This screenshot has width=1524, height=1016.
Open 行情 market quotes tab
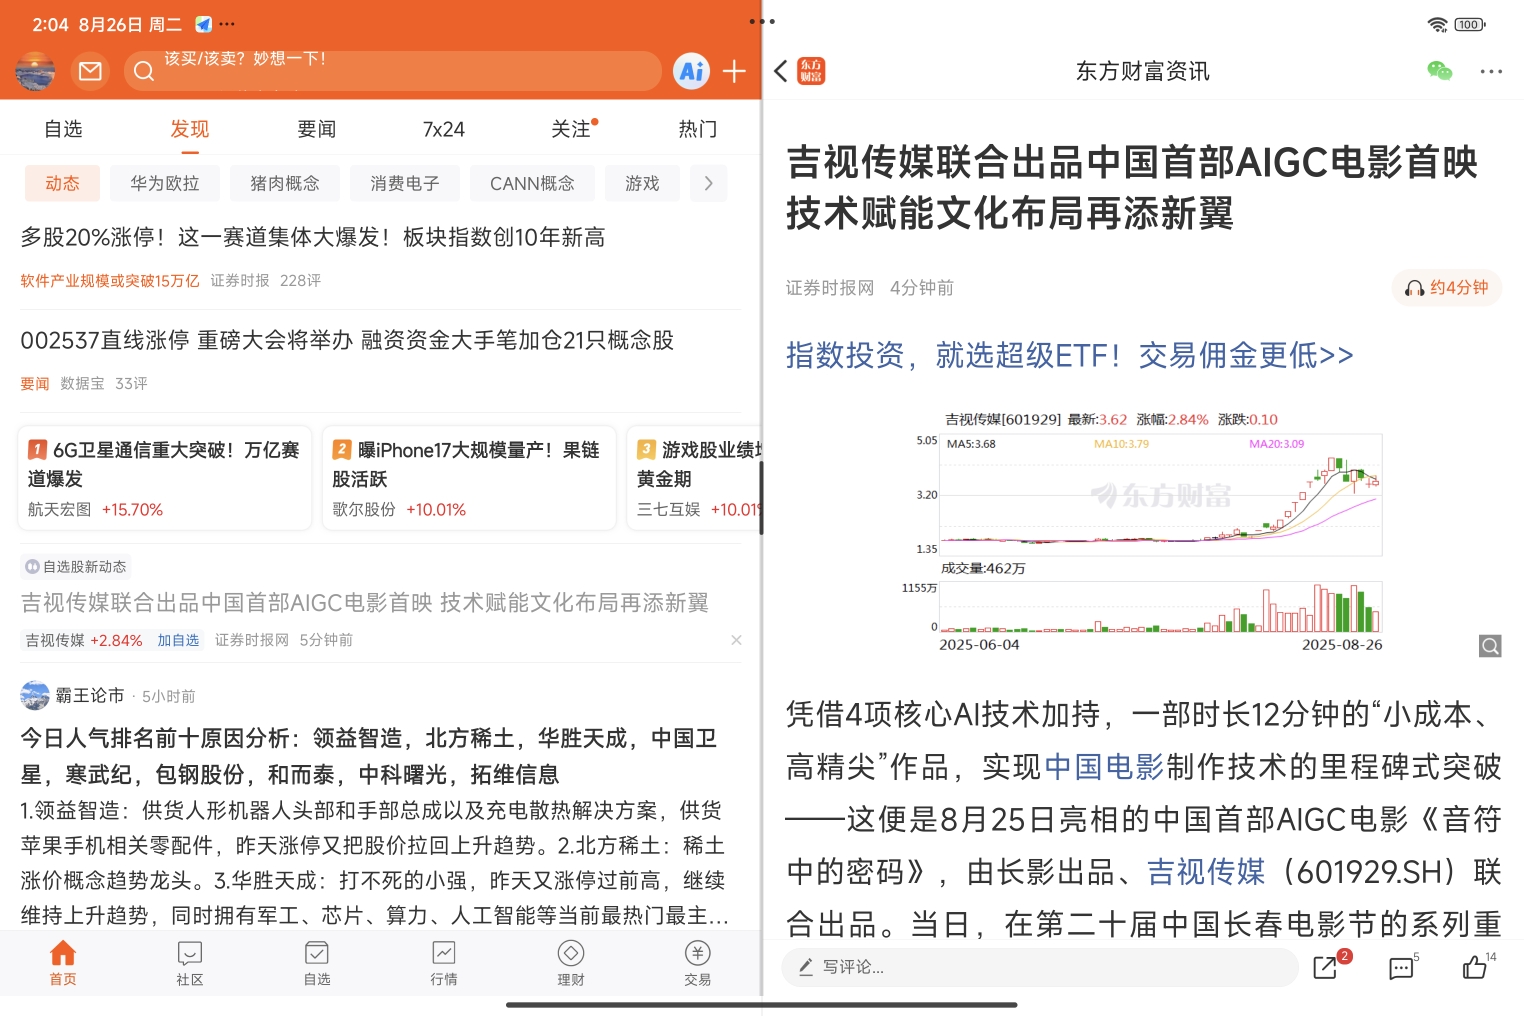coord(444,963)
